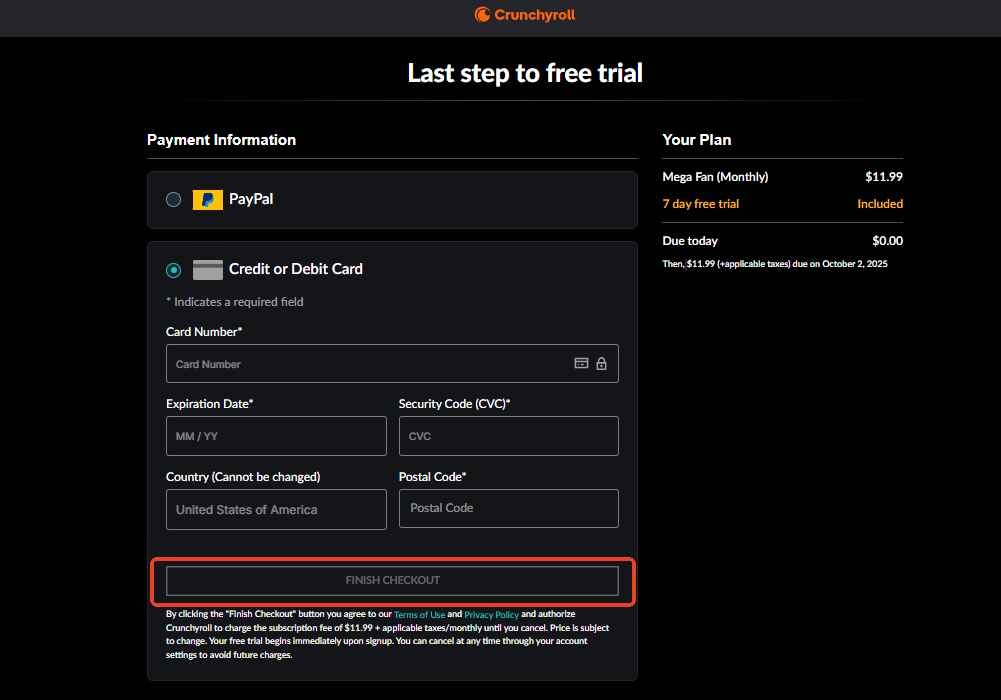
Task: Select the PayPal radio button
Action: click(x=174, y=200)
